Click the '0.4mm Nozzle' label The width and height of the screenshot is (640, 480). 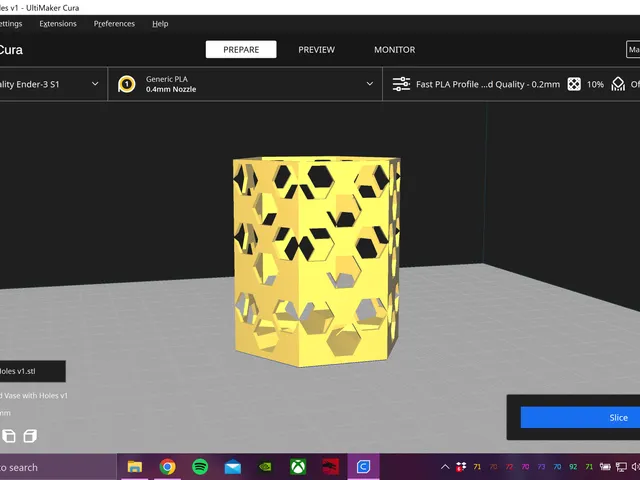[x=171, y=89]
